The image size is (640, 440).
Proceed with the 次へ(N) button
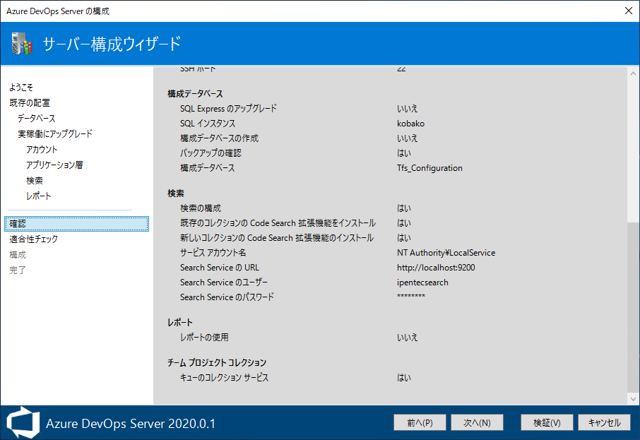pos(477,423)
